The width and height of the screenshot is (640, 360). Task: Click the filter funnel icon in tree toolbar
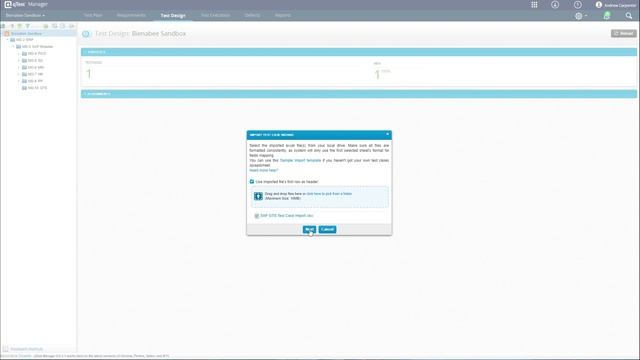[27, 26]
